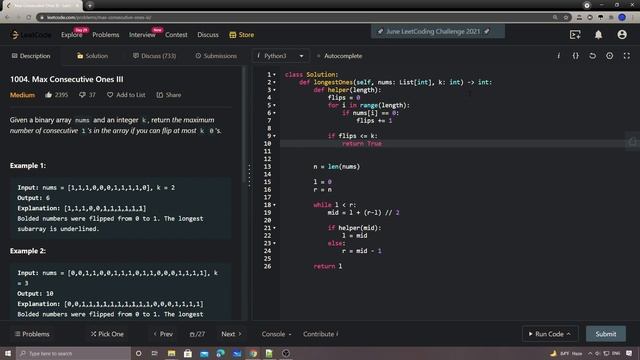Open the Discuss nav item
640x360 pixels.
tap(208, 35)
